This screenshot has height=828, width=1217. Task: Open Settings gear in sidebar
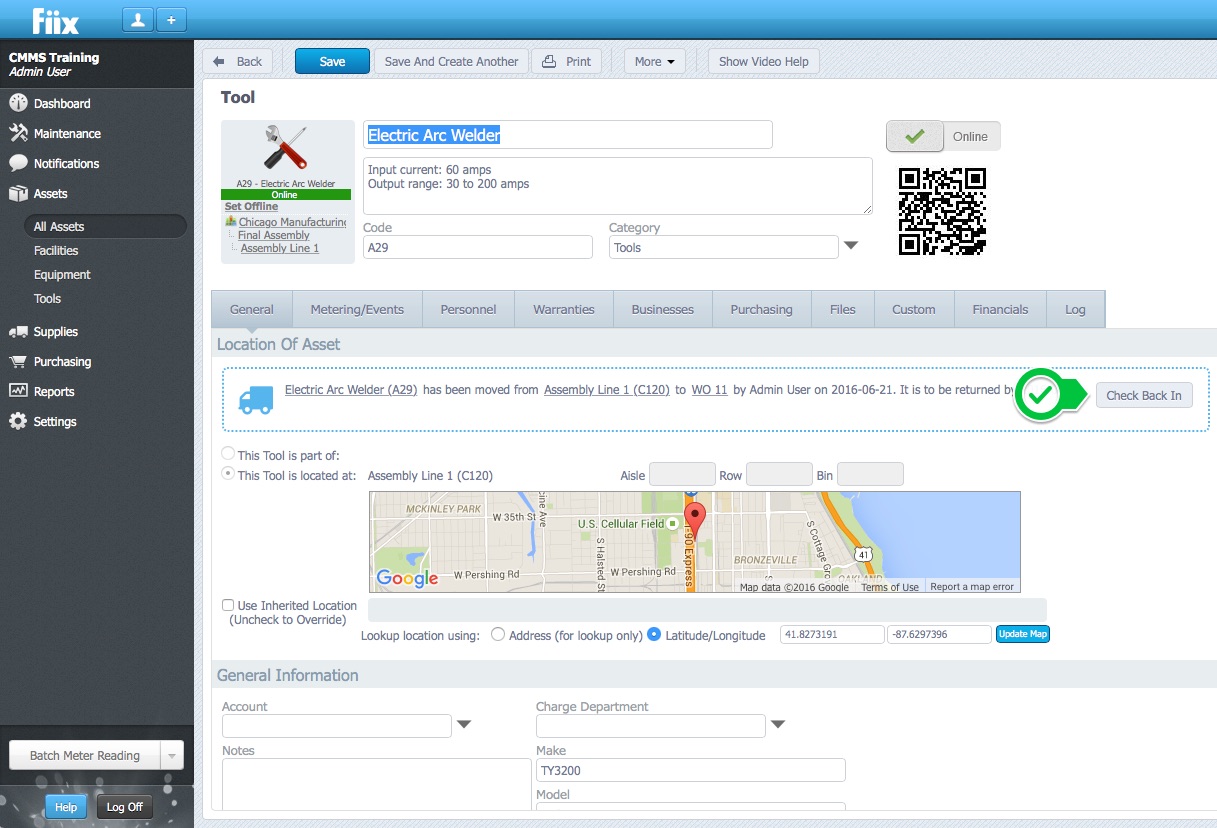point(56,421)
